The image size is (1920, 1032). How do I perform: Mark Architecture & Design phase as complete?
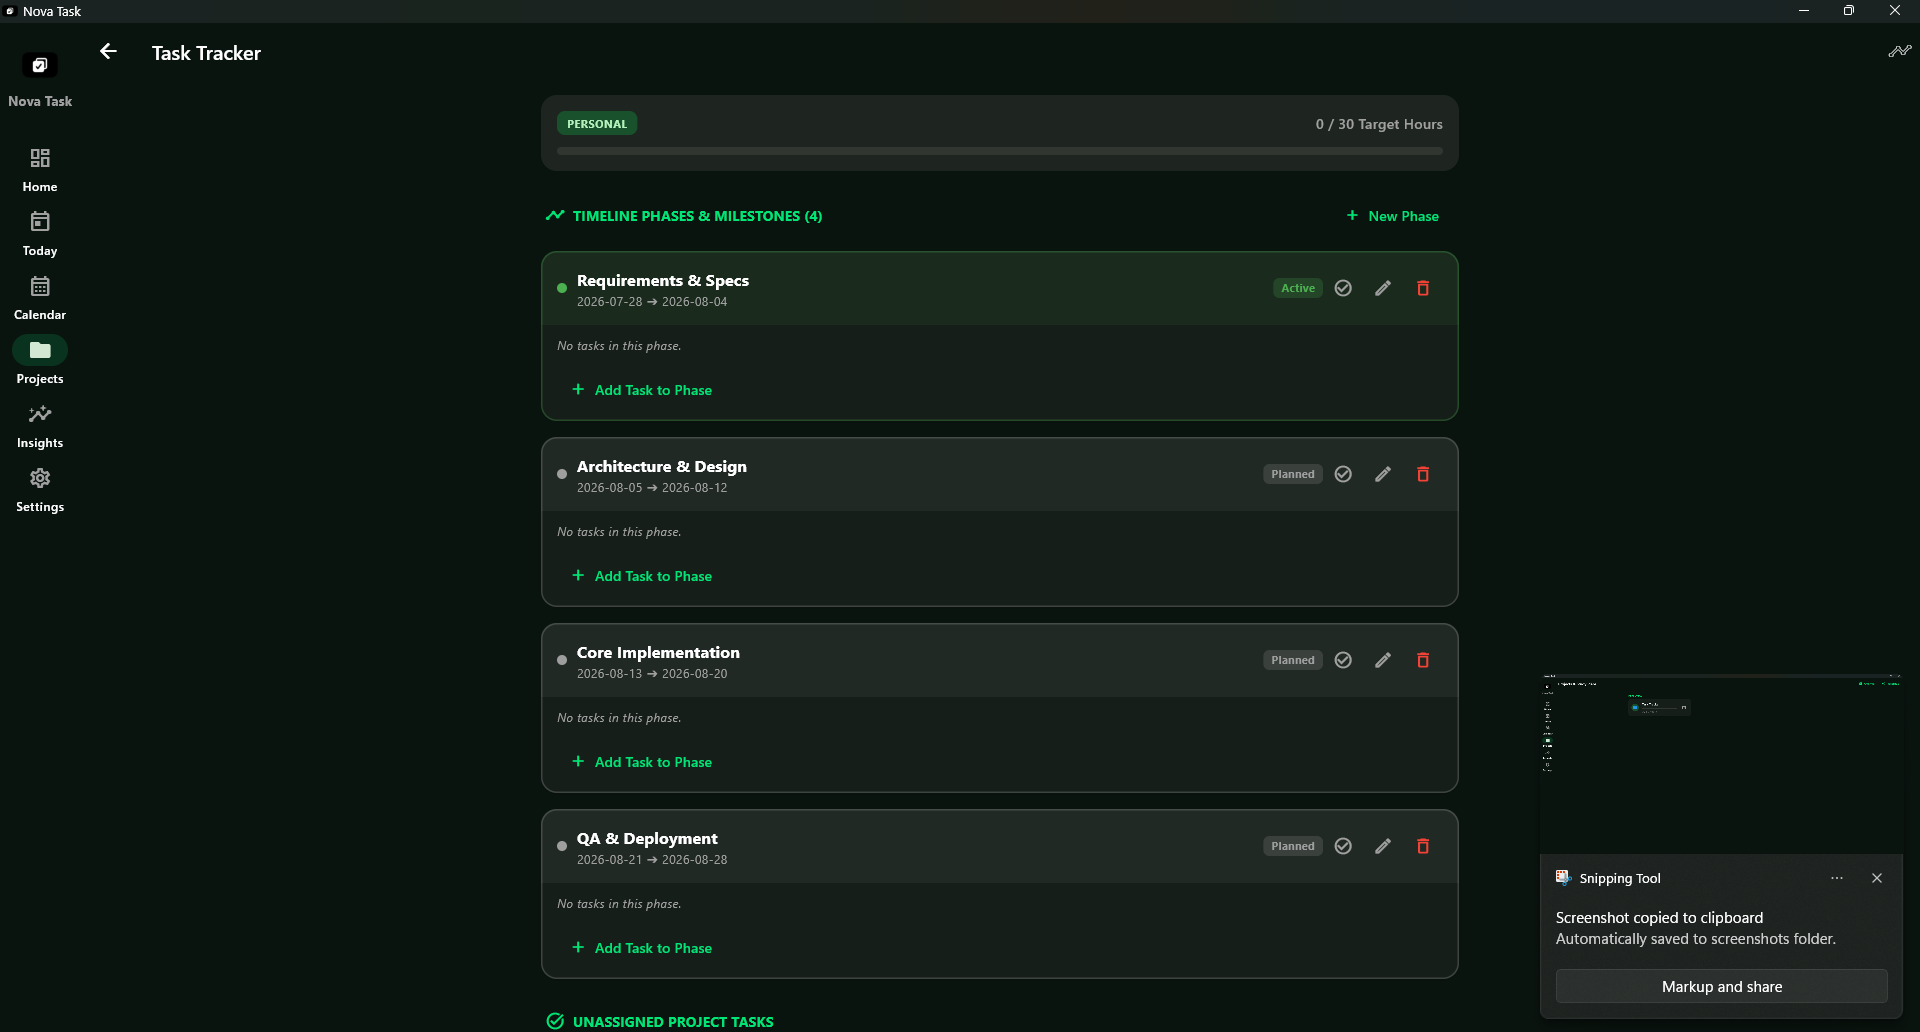point(1343,474)
